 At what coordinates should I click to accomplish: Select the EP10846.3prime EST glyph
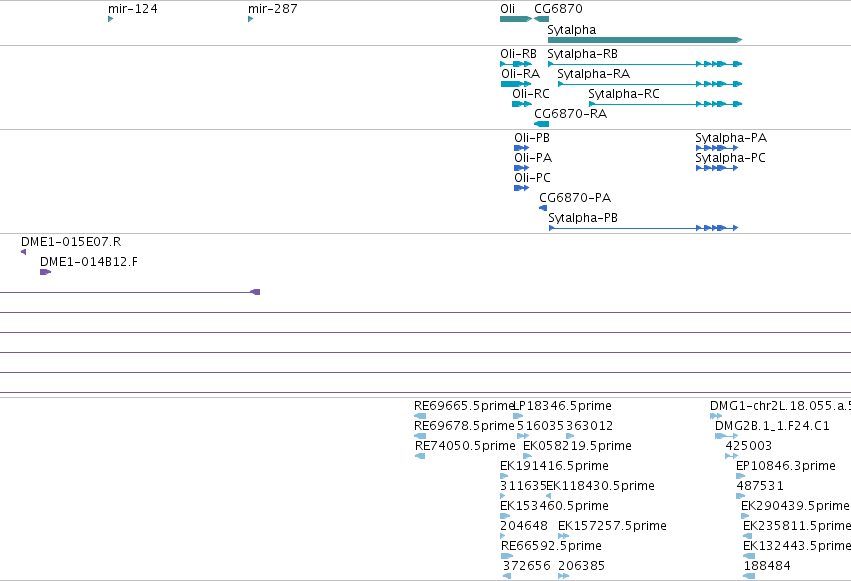[740, 476]
